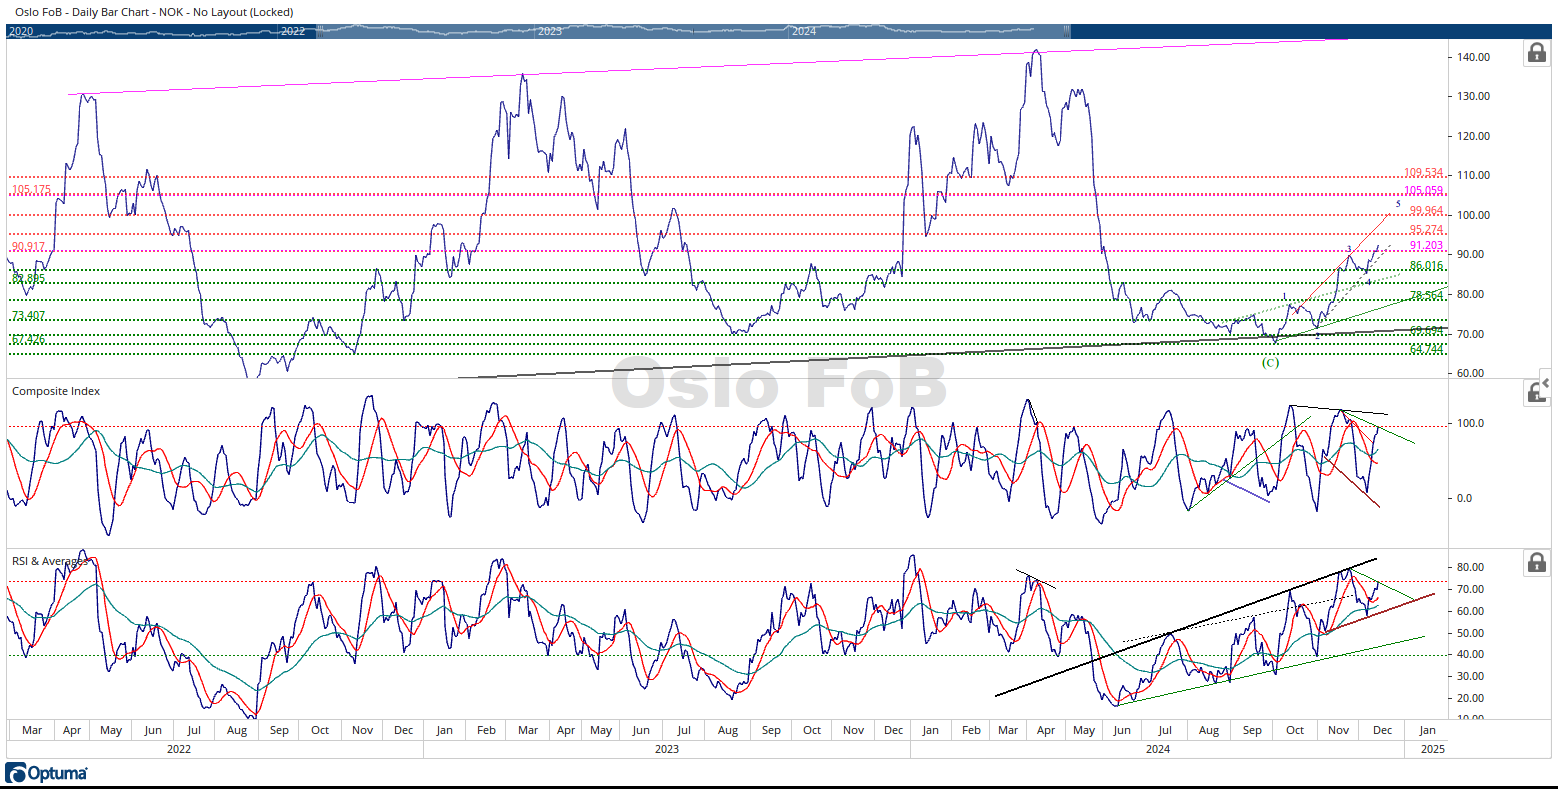Click the 64.744 level label

tap(1426, 349)
